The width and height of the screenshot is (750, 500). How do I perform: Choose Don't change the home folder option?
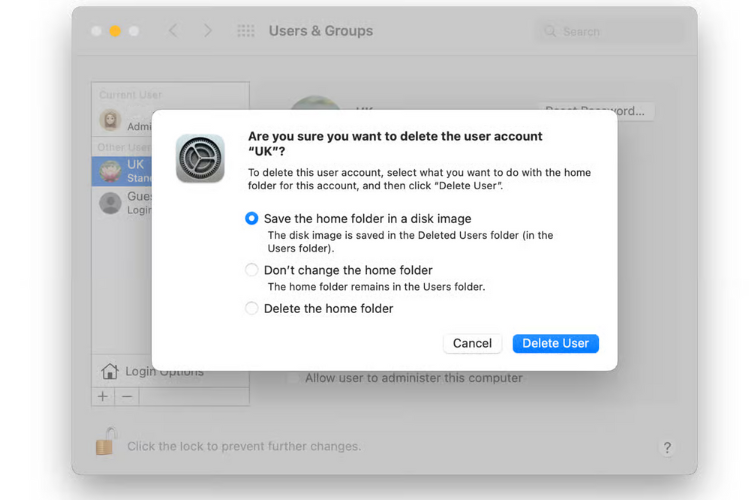pos(251,270)
